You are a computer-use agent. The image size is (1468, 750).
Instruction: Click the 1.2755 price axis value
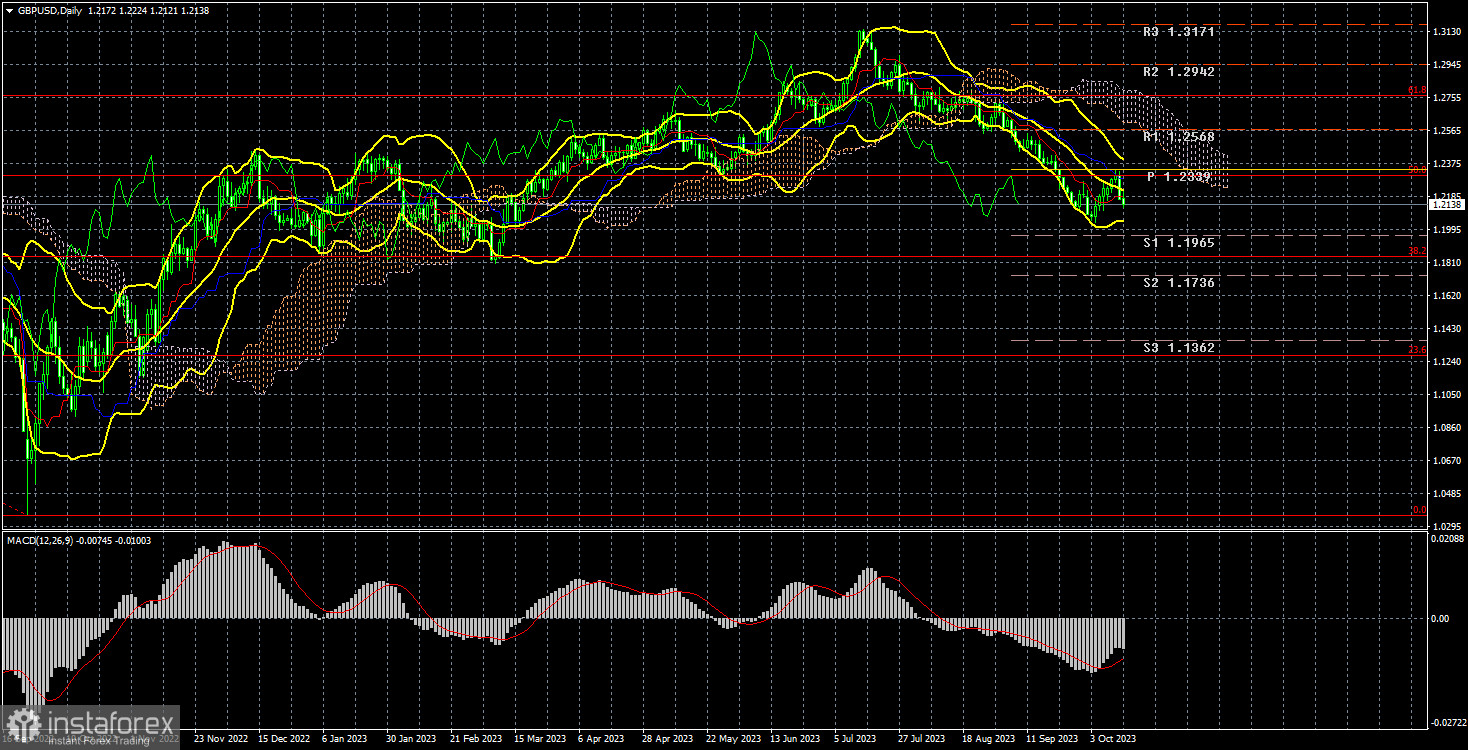[1446, 98]
